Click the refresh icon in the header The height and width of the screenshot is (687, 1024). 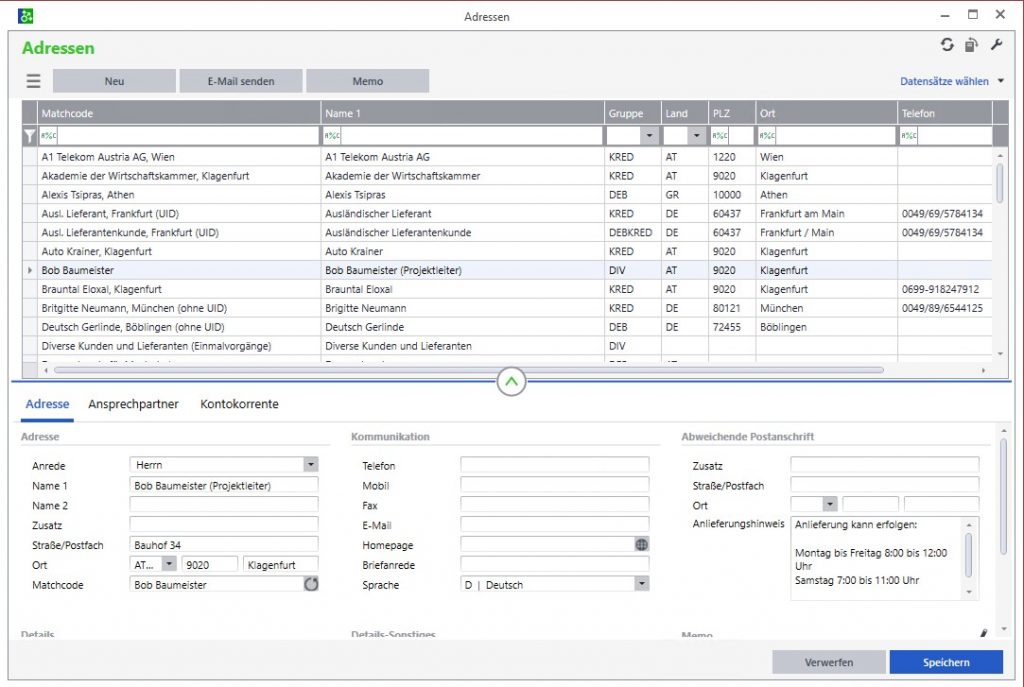[947, 45]
